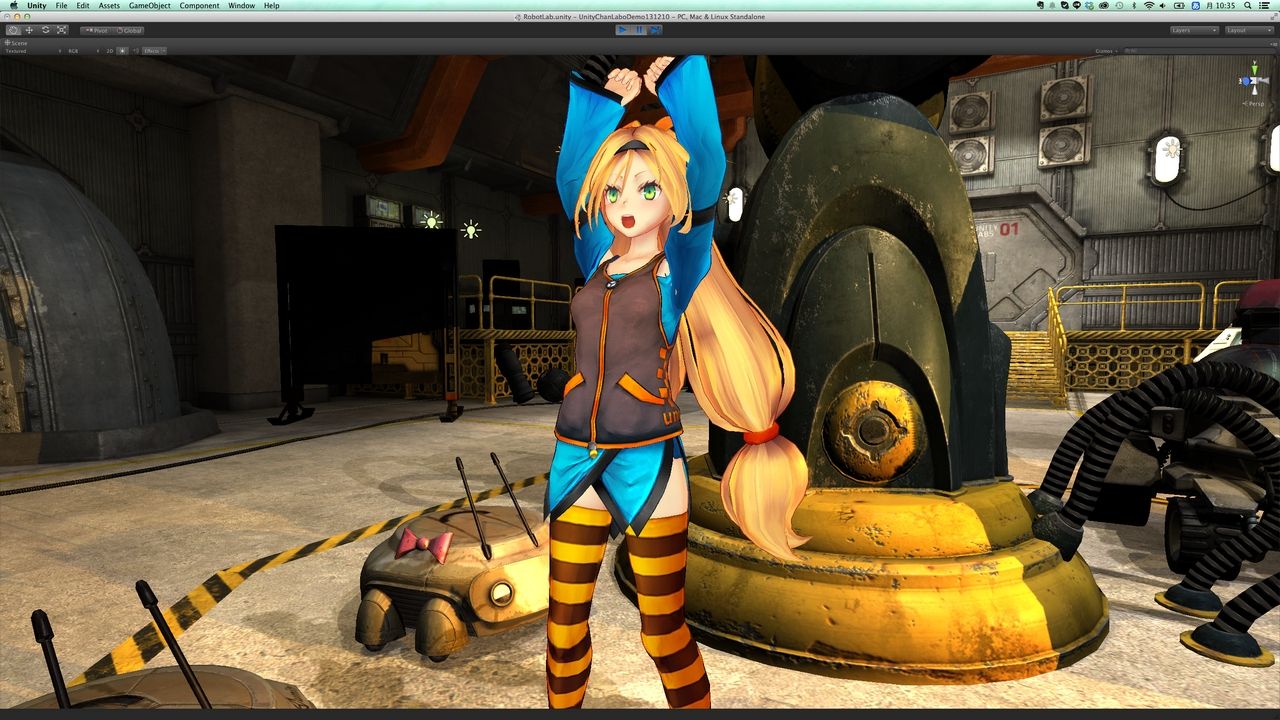Open the Window menu
Screen dimensions: 1280x720
(x=241, y=6)
